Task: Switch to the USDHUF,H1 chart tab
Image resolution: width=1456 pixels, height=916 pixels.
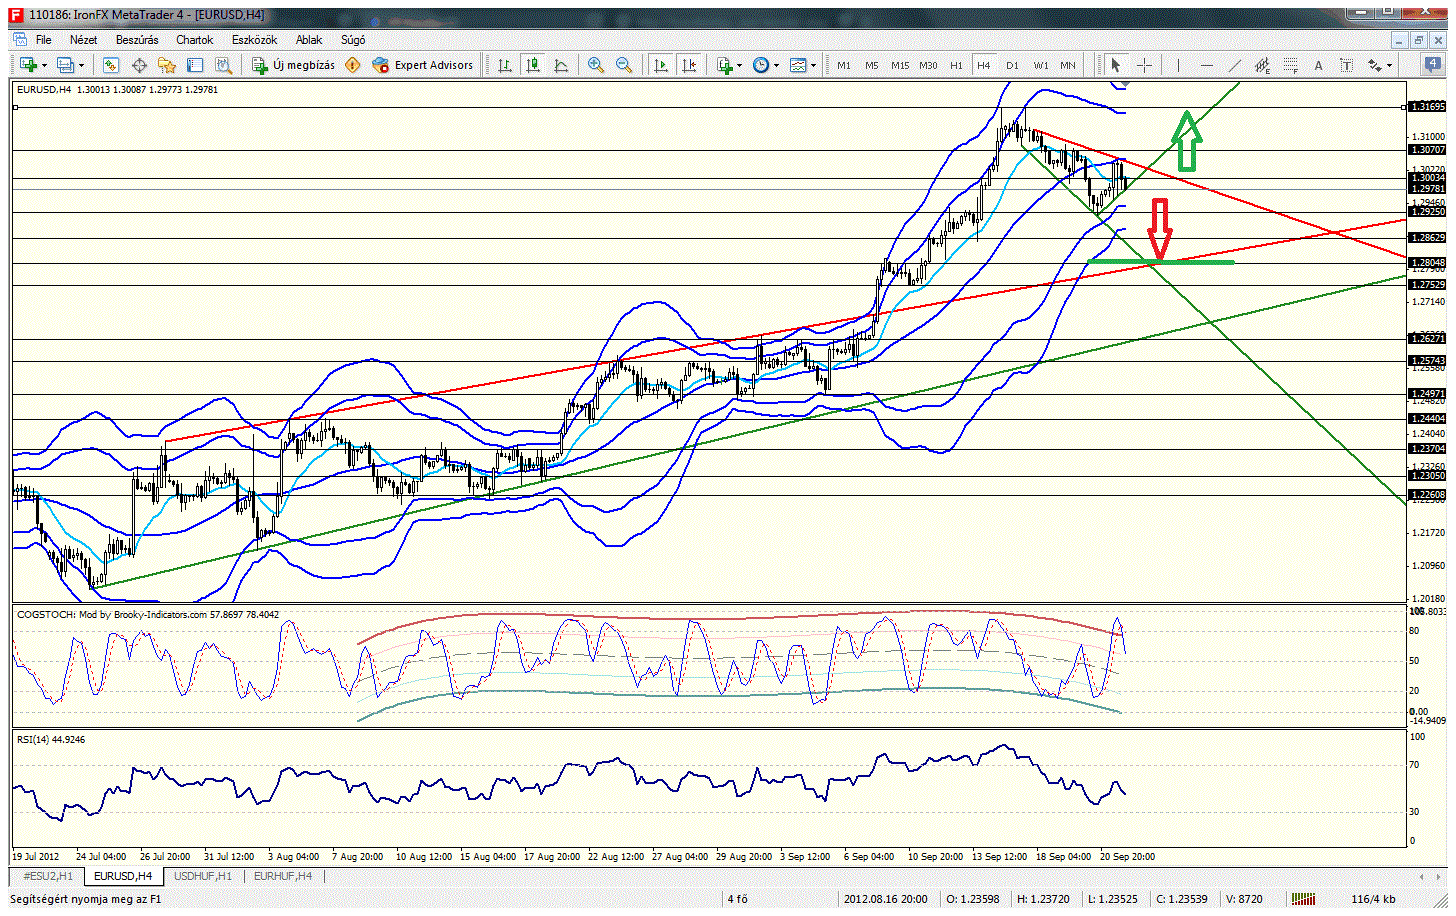Action: point(202,876)
